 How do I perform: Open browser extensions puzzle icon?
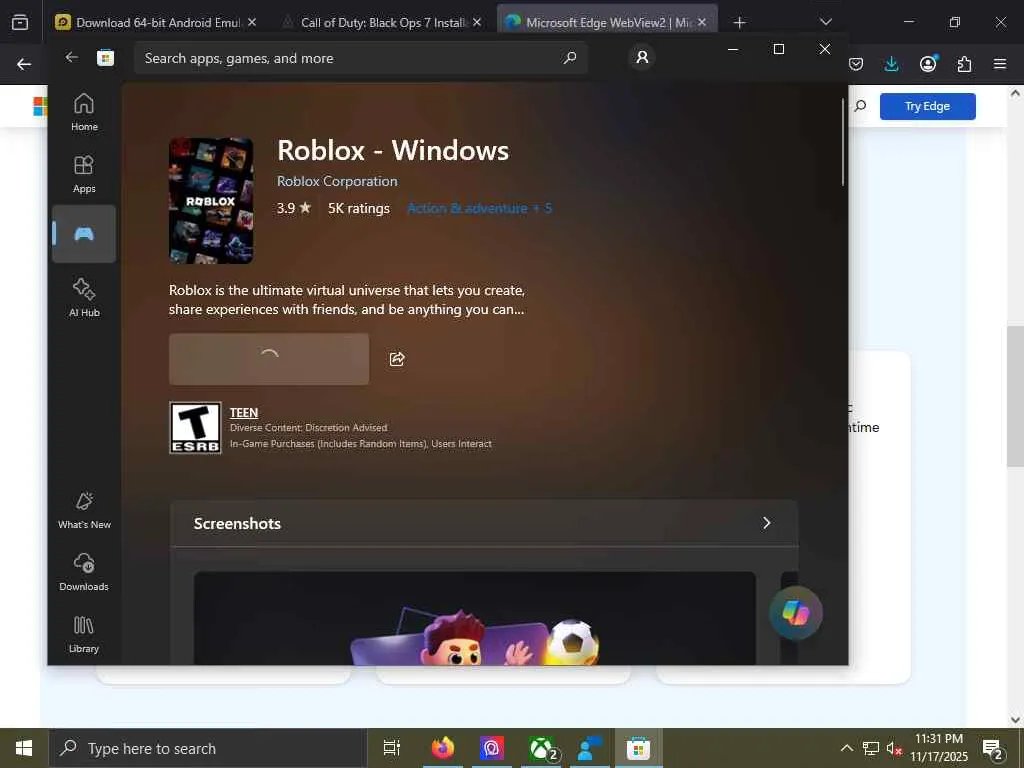[965, 64]
